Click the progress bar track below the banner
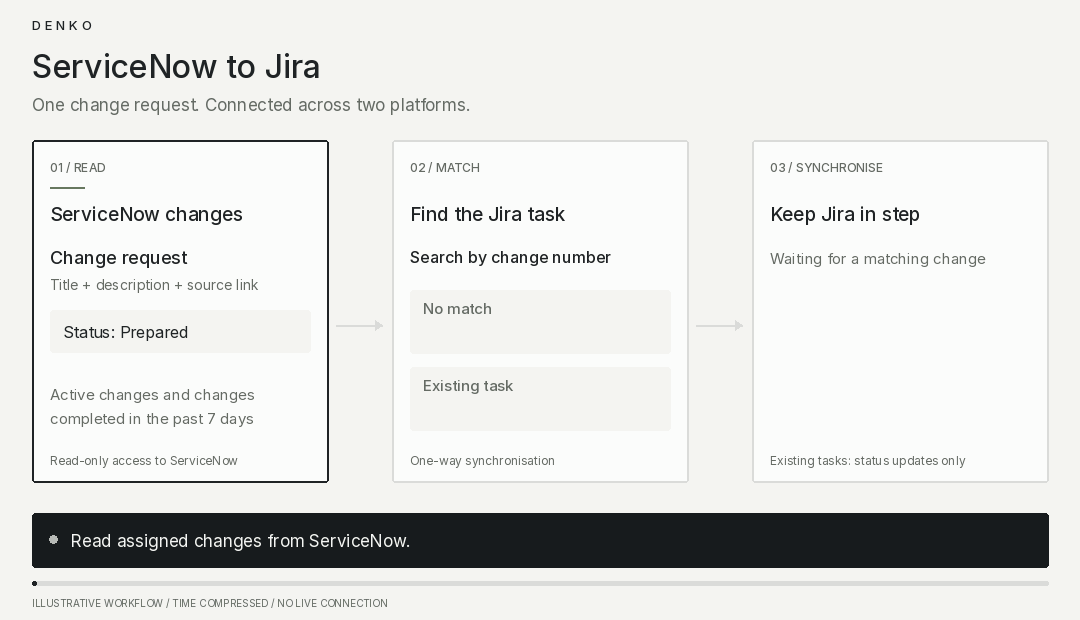This screenshot has height=620, width=1080. [x=541, y=583]
